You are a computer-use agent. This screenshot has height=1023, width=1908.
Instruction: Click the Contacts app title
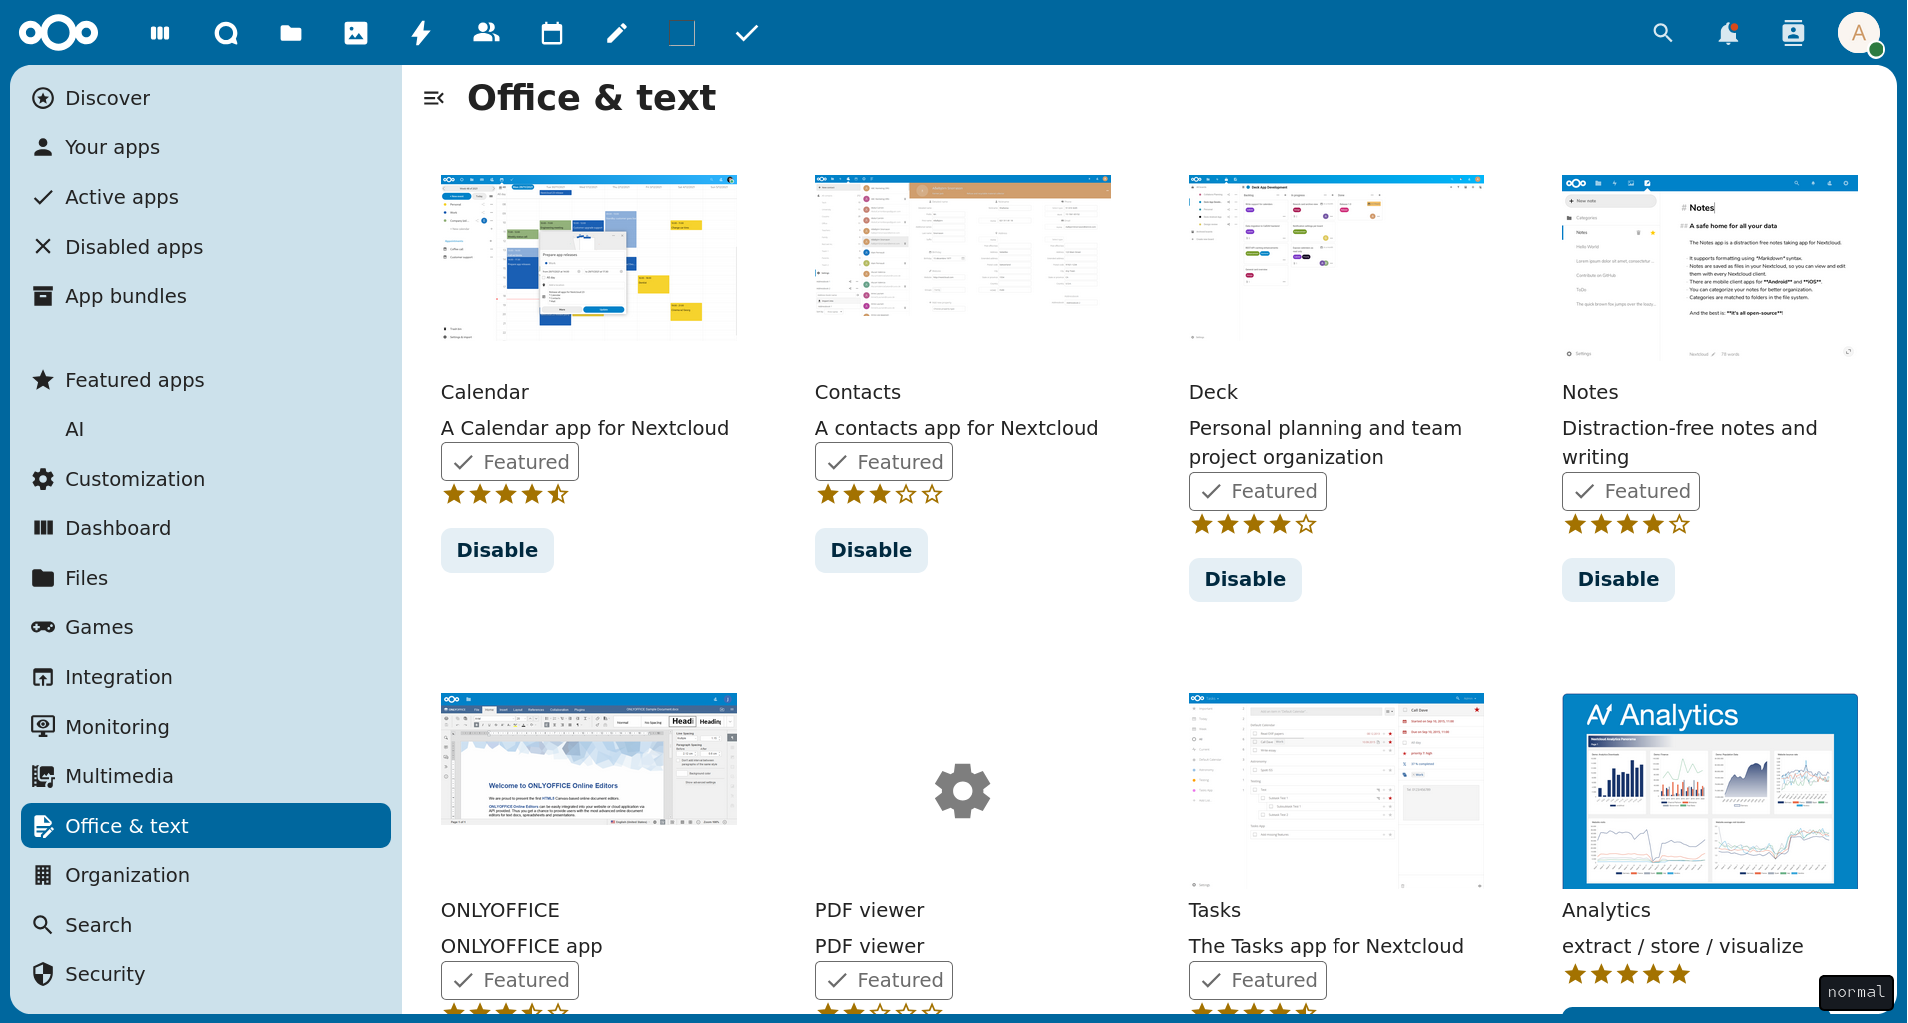tap(858, 392)
